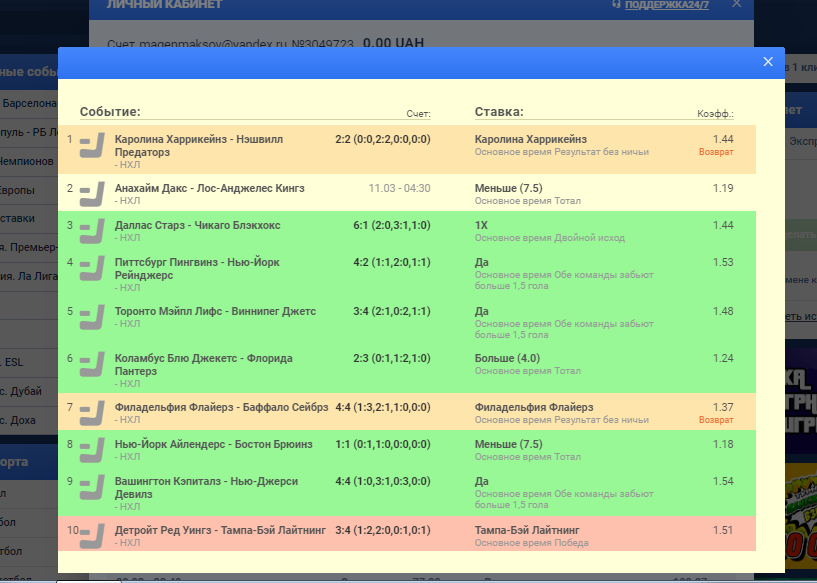
Task: Click the coefficient 1.53
Action: pos(723,262)
